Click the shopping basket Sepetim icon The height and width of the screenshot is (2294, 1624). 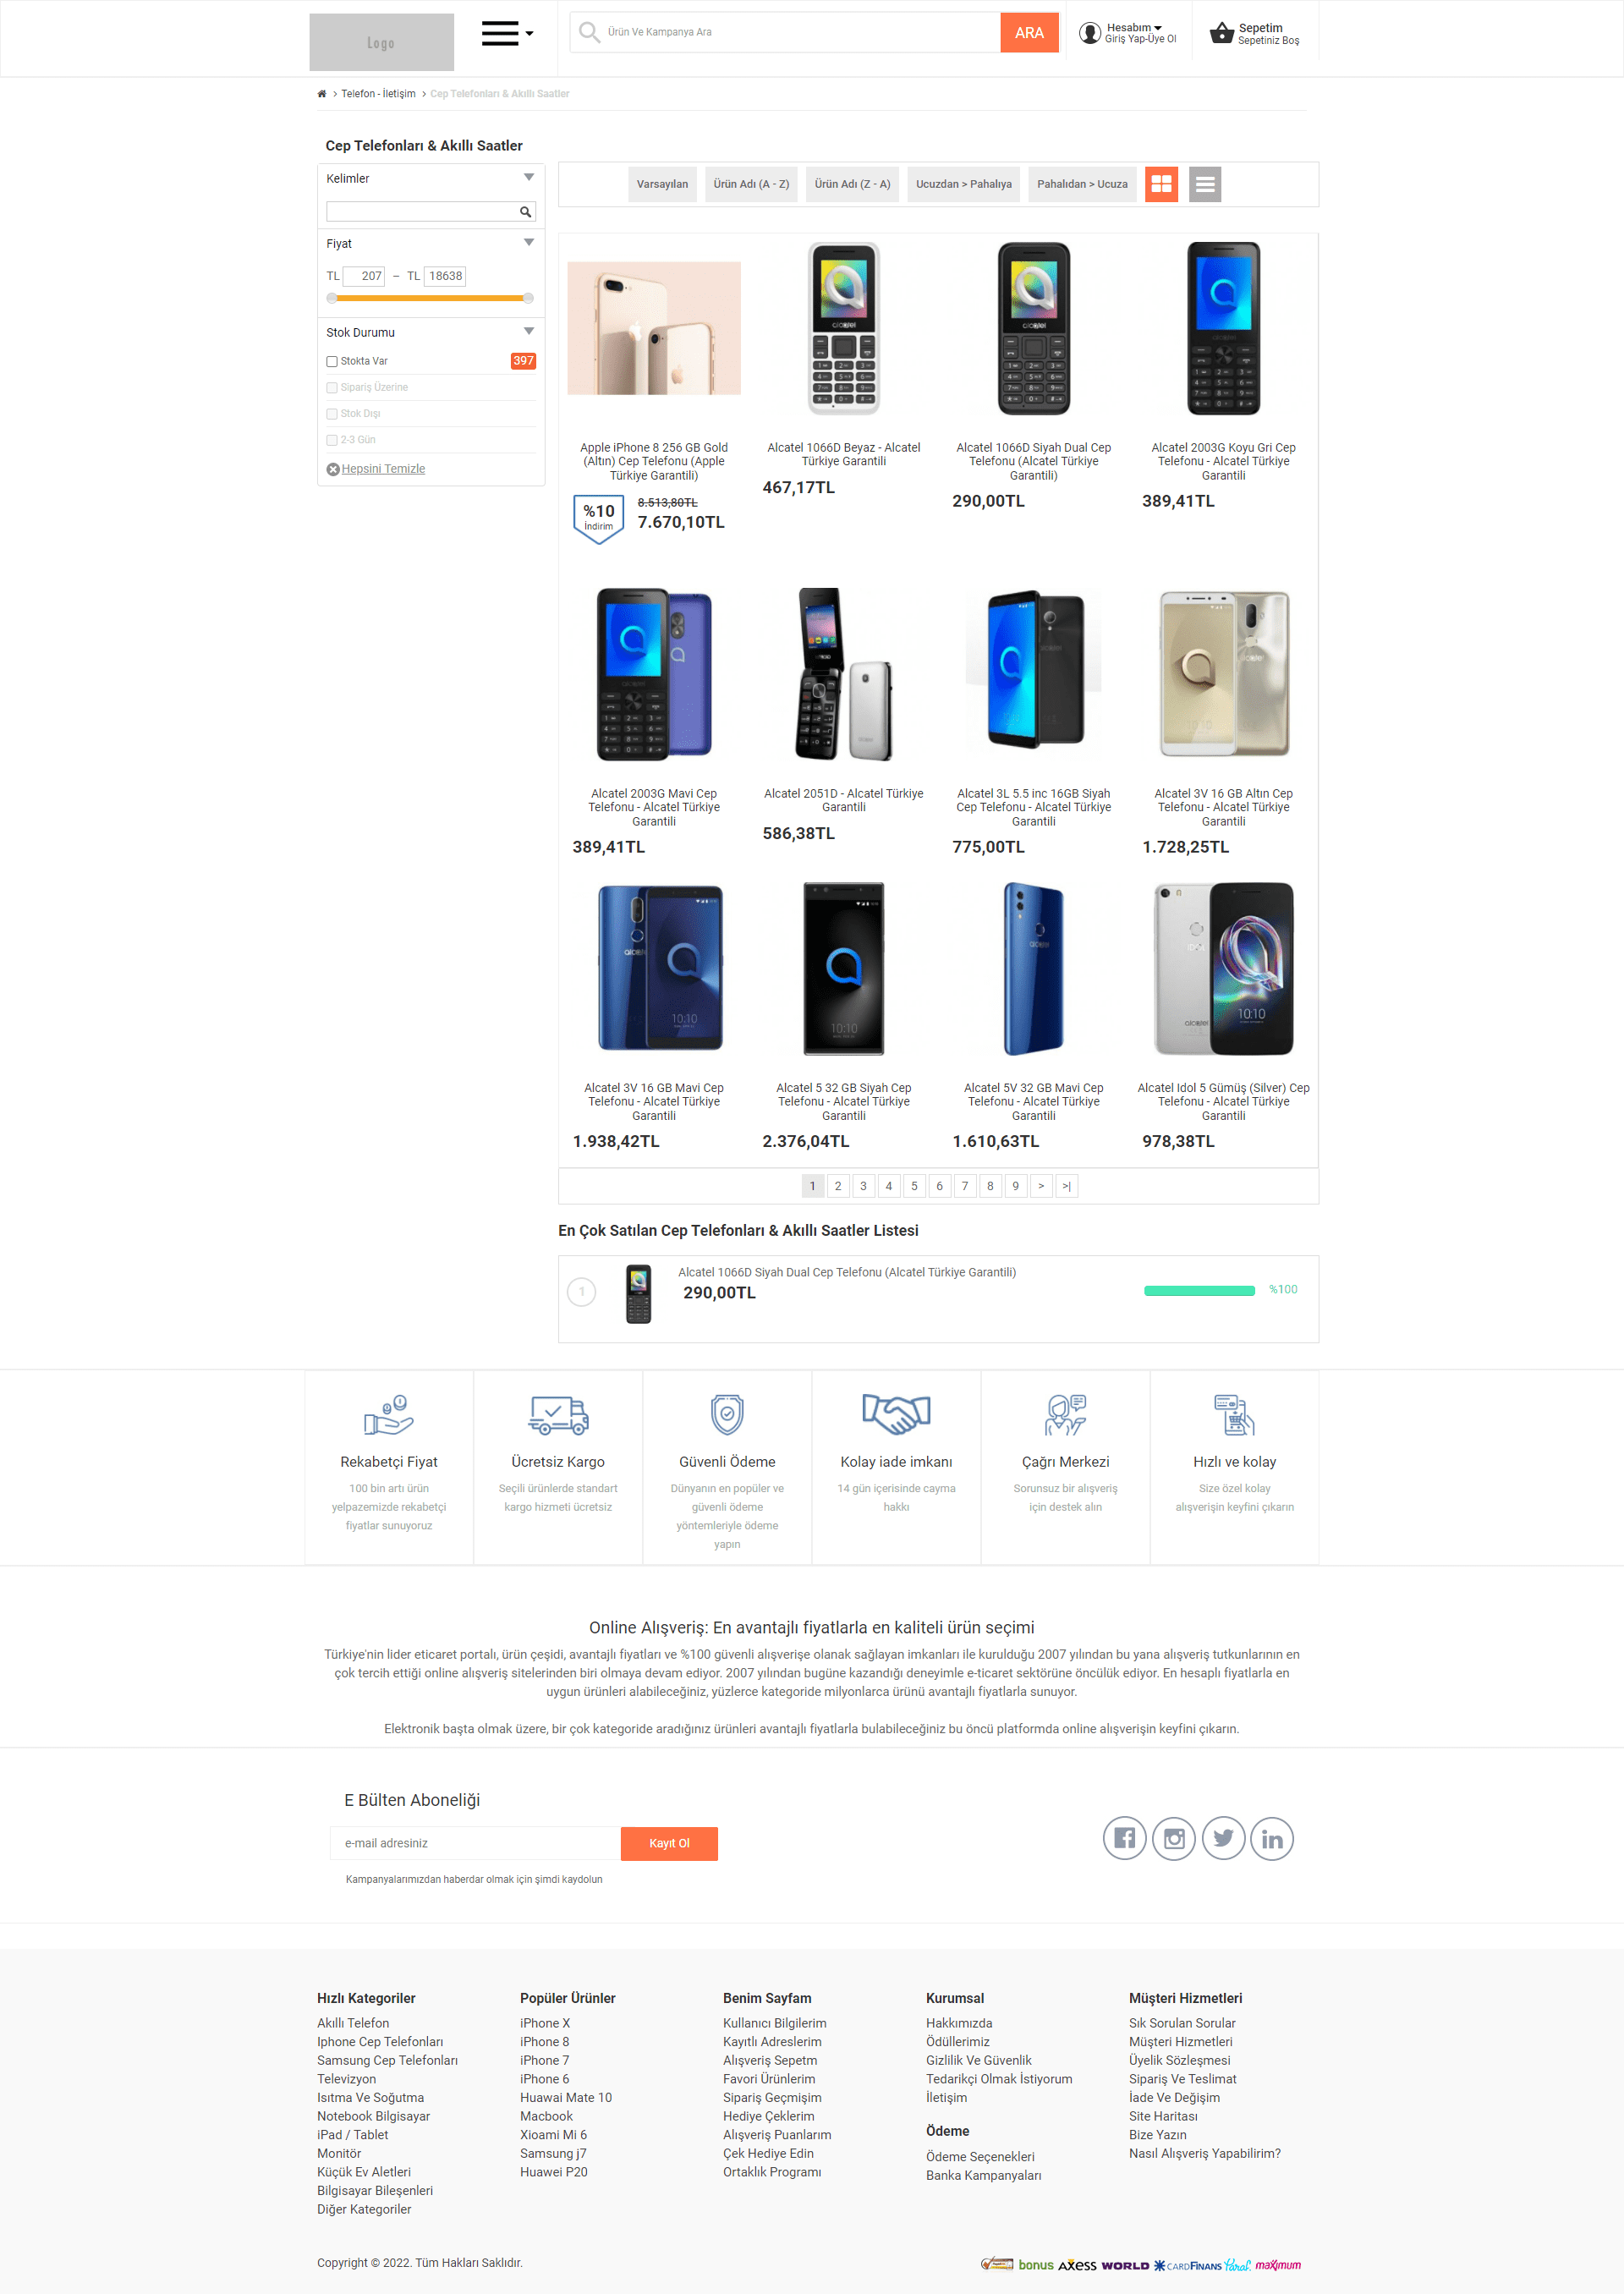[x=1221, y=33]
